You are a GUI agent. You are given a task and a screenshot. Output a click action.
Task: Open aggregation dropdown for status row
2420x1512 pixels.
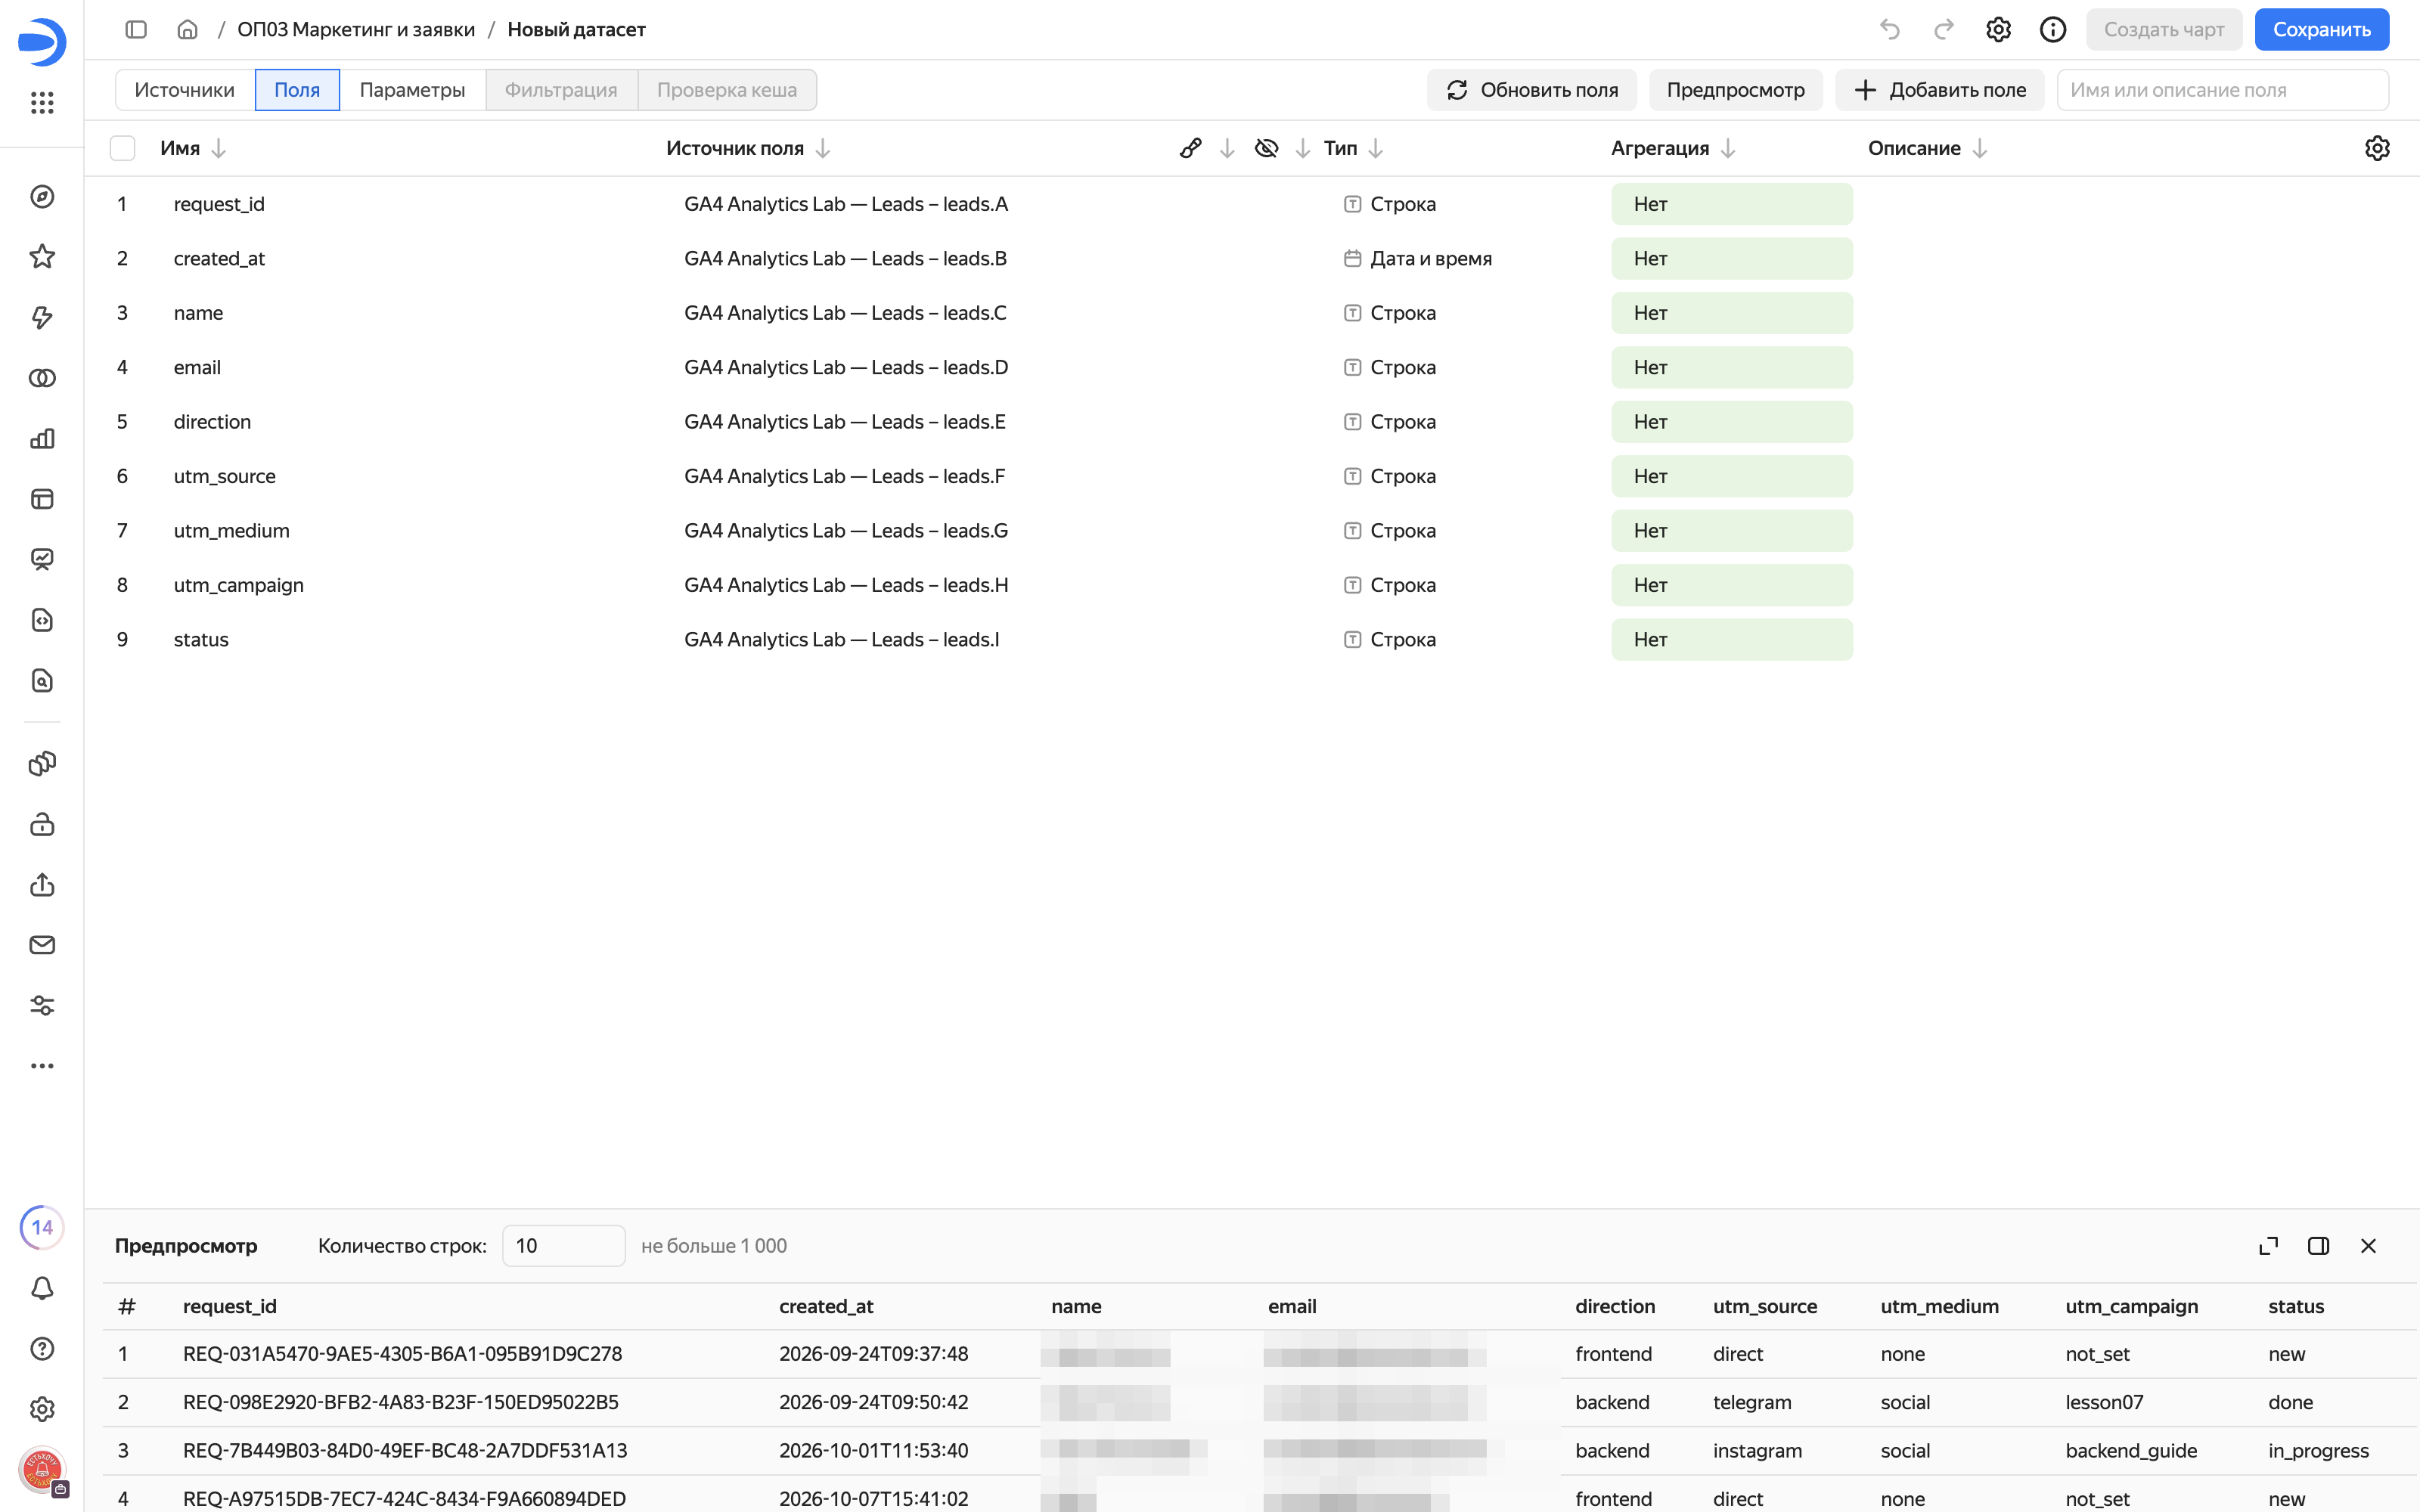click(1731, 640)
